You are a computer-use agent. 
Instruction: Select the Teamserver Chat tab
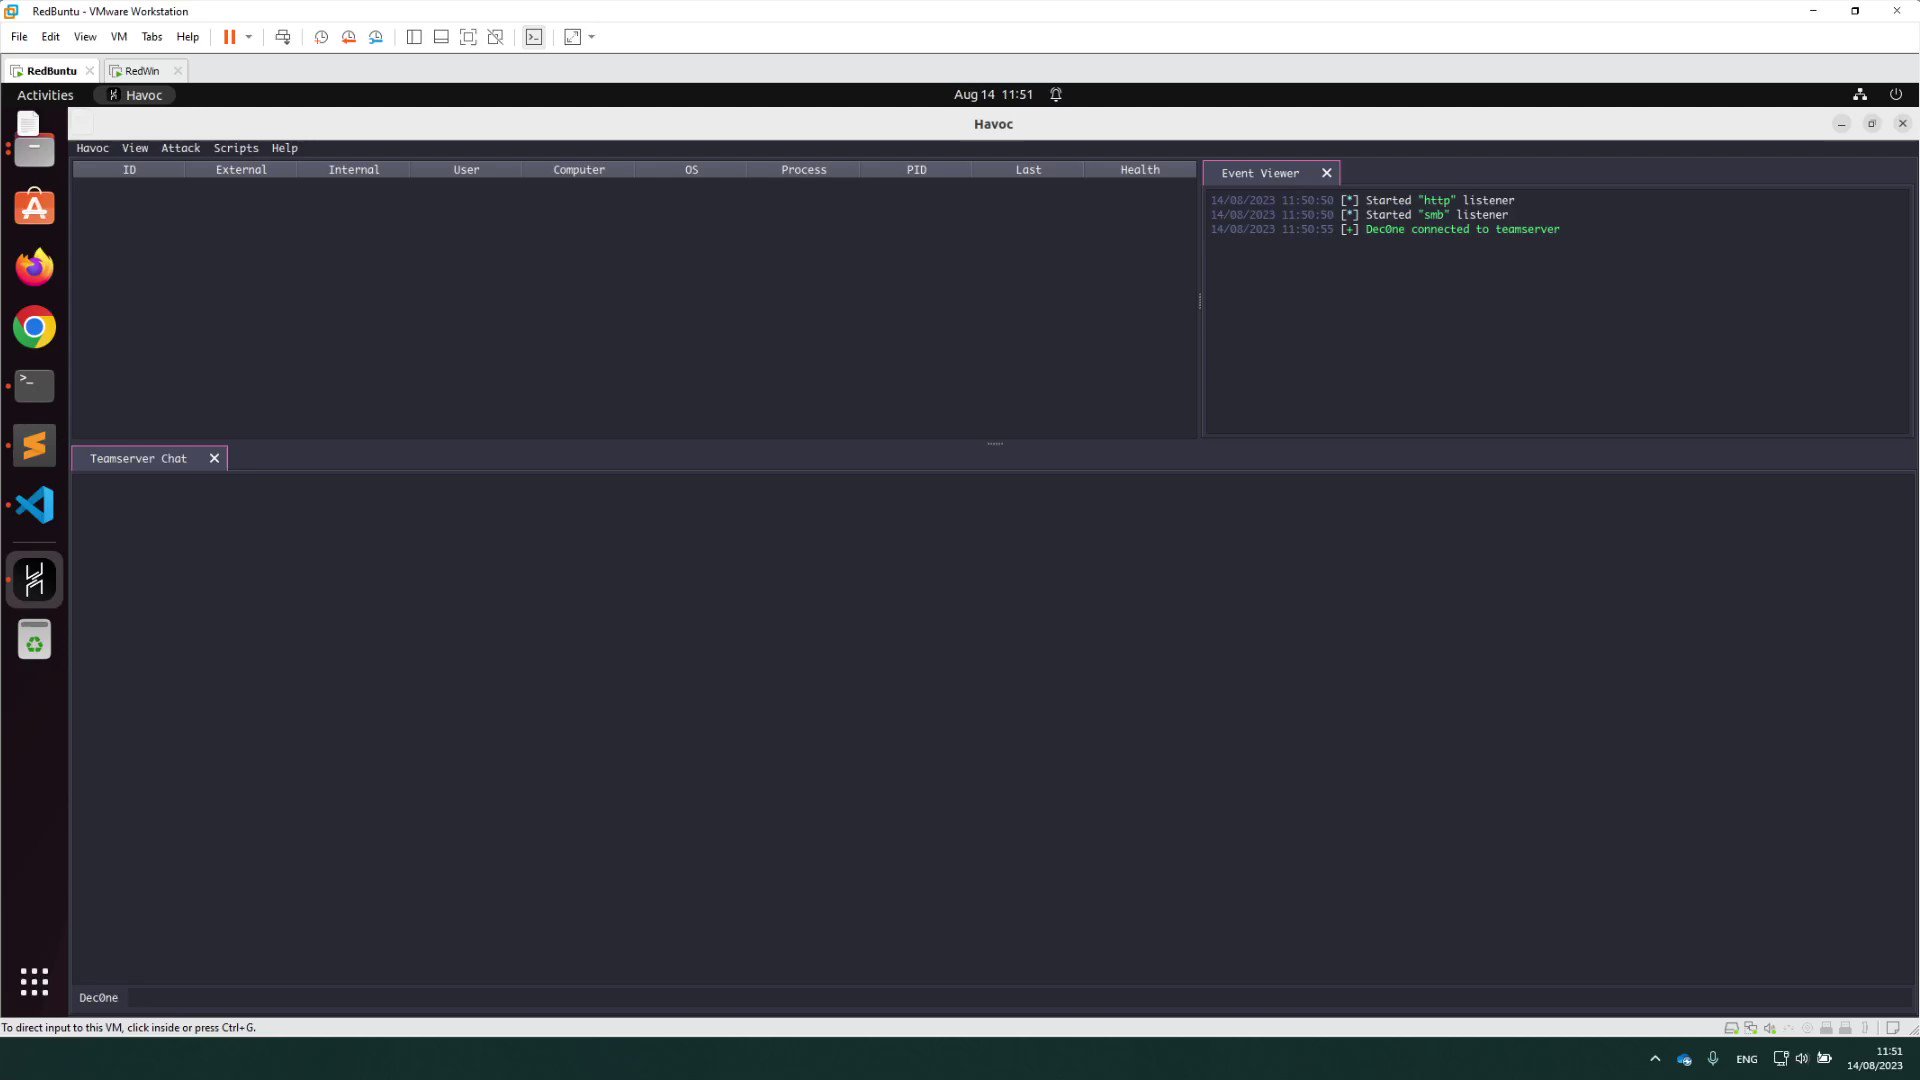(x=138, y=459)
